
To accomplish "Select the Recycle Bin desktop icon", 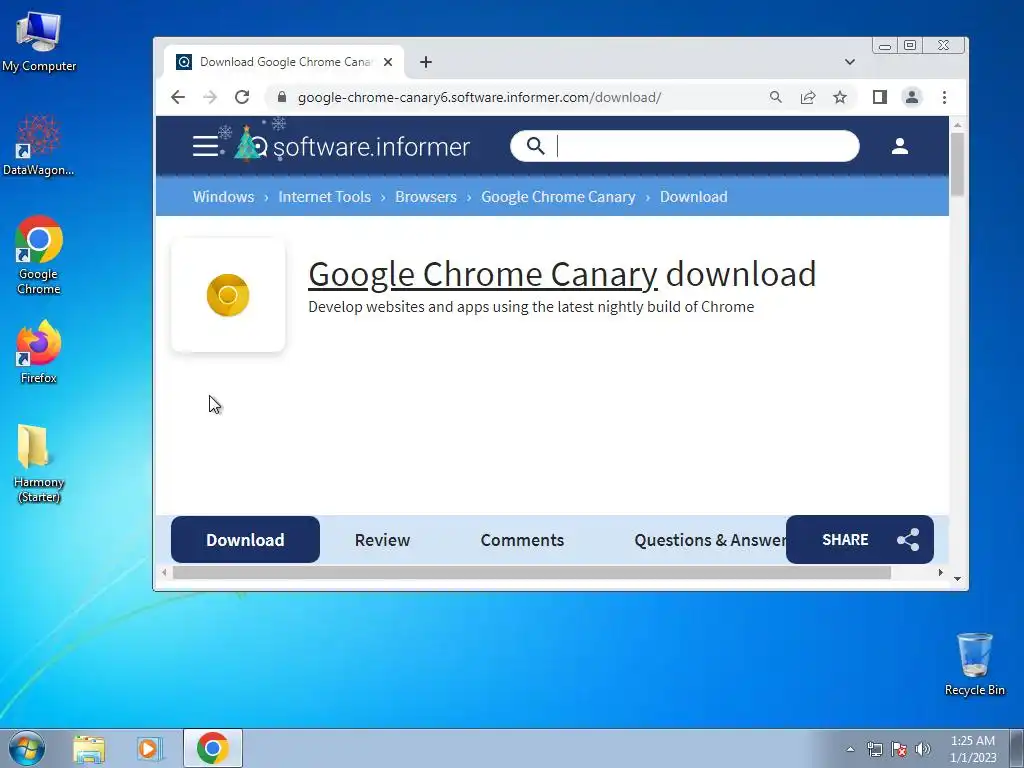I will [x=974, y=664].
